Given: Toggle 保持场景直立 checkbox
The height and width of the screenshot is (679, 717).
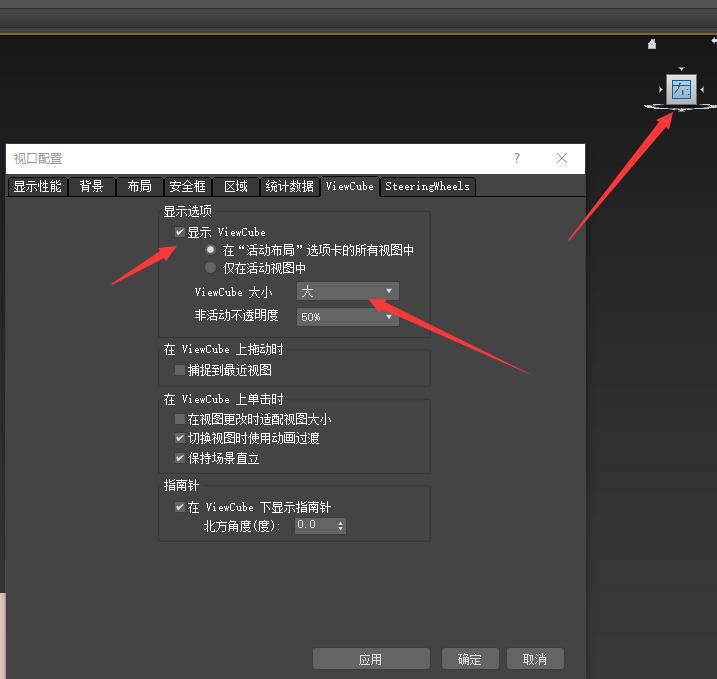Looking at the screenshot, I should (x=180, y=458).
